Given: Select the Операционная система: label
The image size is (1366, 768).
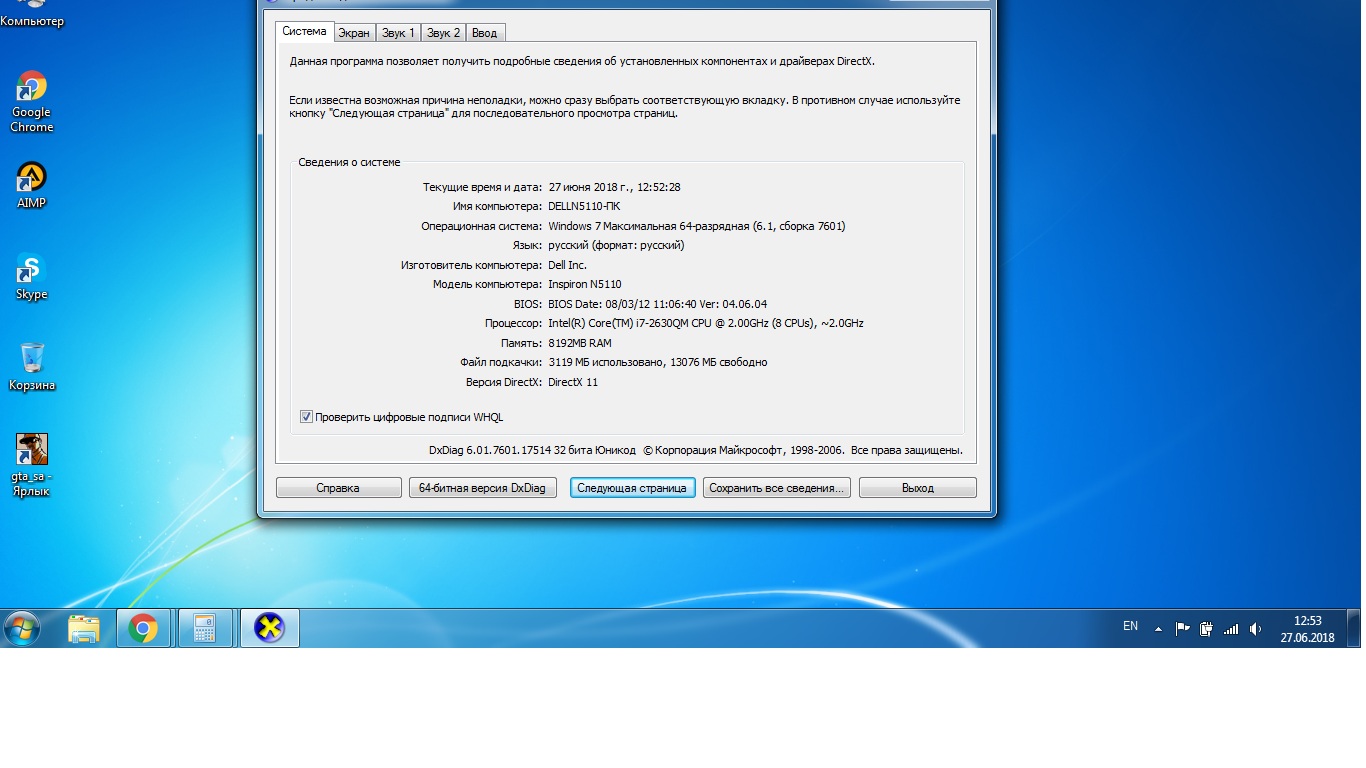Looking at the screenshot, I should coord(481,226).
